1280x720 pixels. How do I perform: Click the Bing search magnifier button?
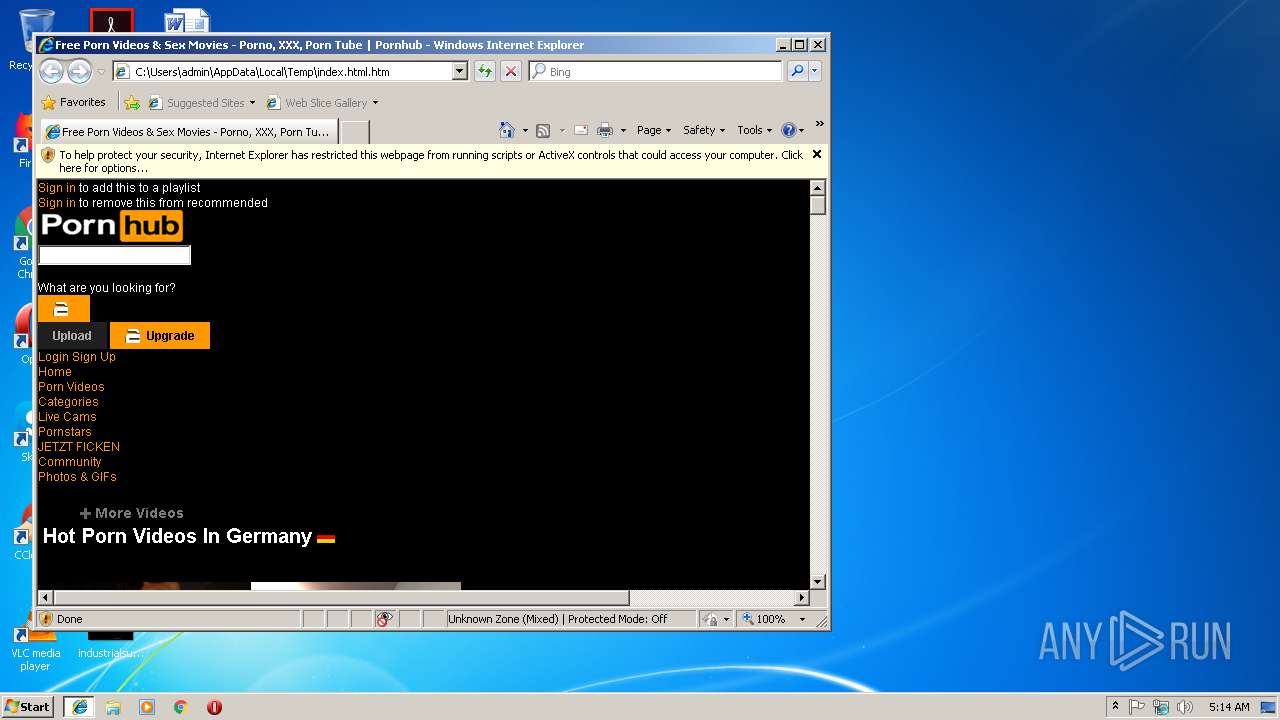pos(797,71)
